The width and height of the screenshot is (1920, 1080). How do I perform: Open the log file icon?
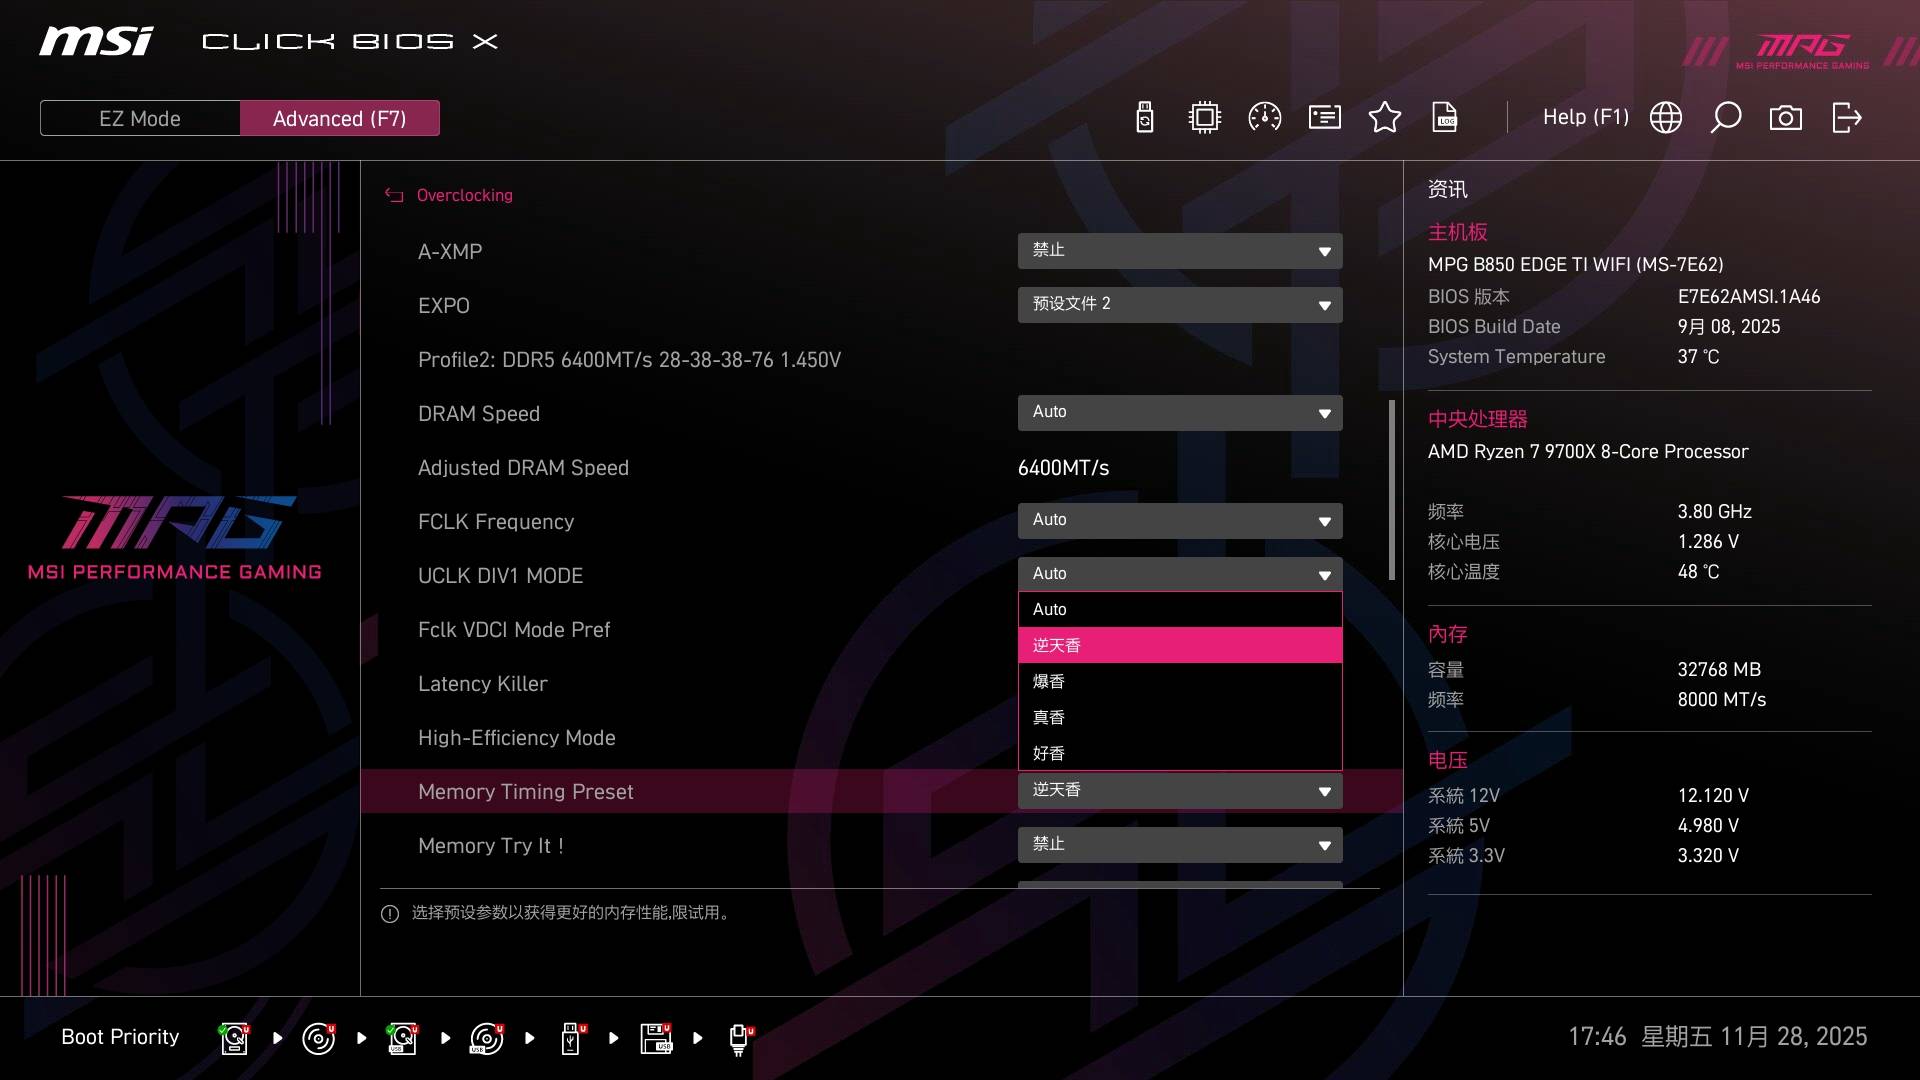(1445, 118)
